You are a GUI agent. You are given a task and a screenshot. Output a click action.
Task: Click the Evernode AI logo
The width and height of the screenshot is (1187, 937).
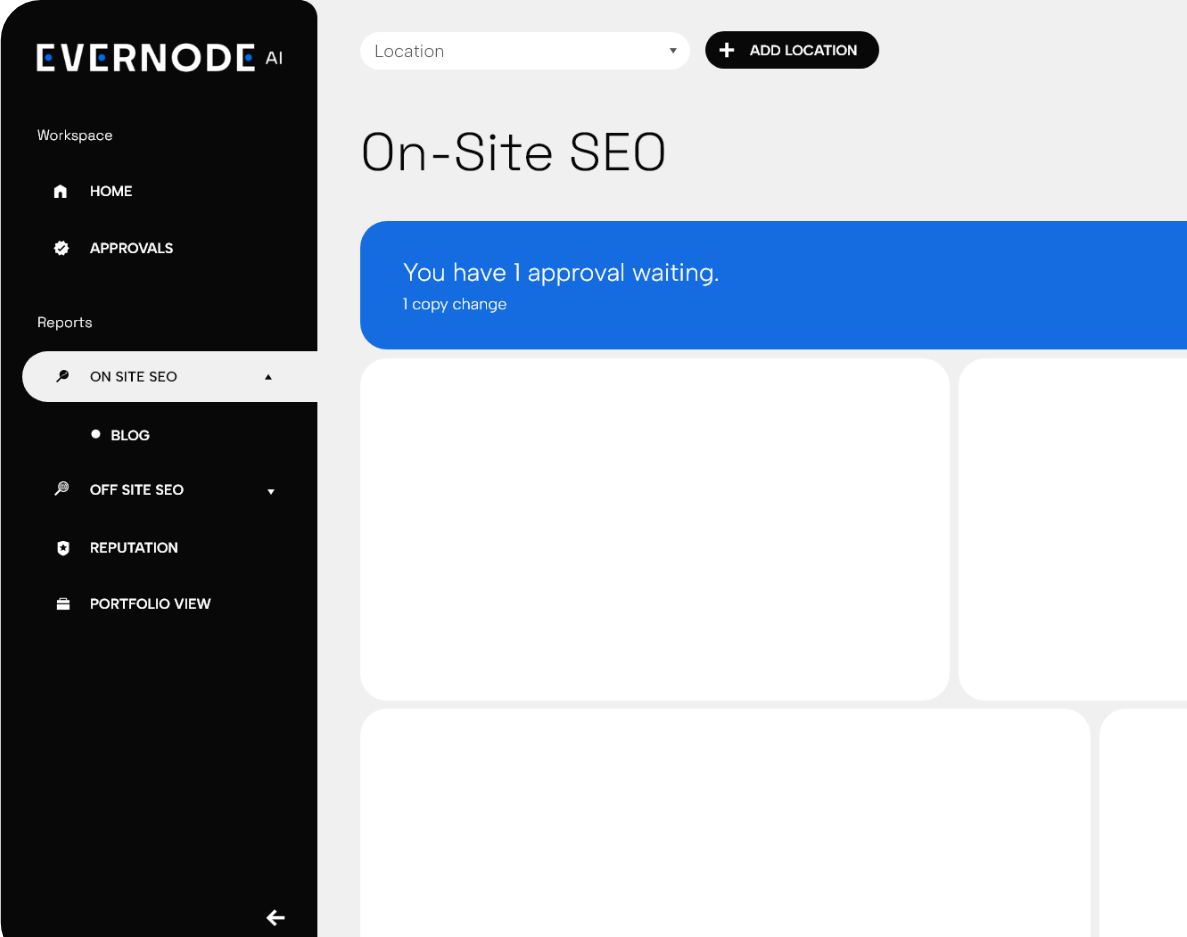(x=159, y=58)
